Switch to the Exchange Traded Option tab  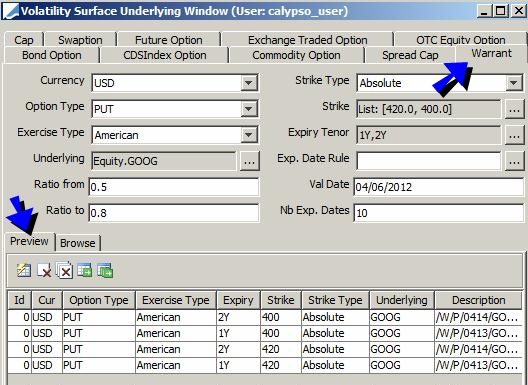click(307, 40)
